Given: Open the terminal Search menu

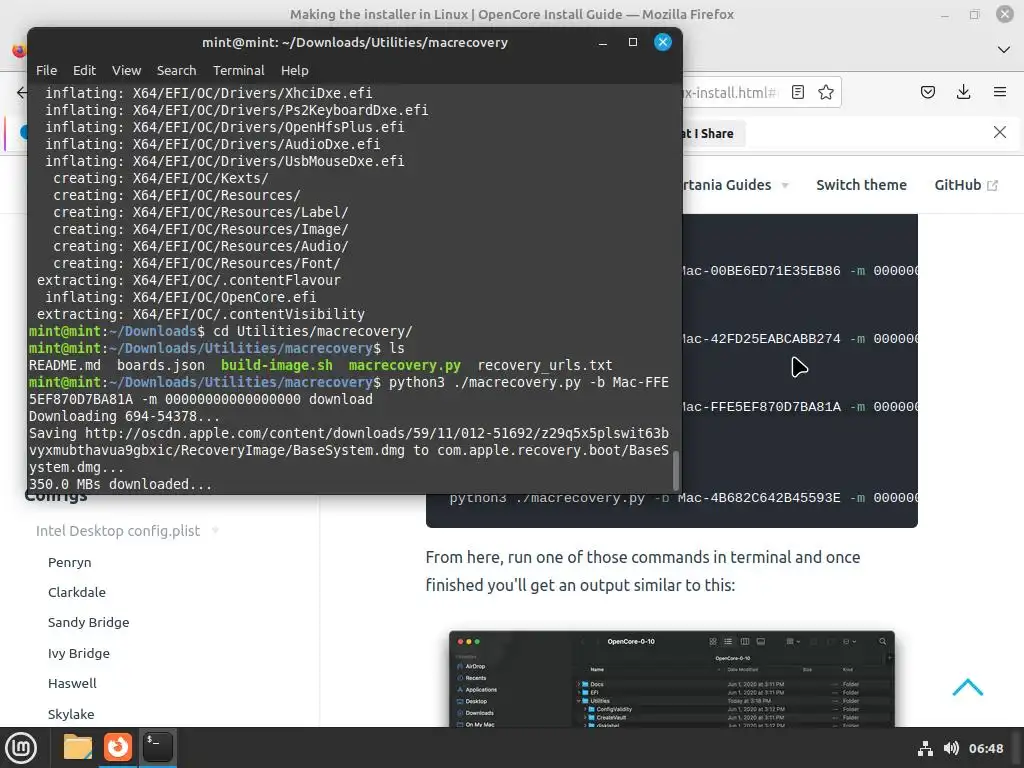Looking at the screenshot, I should (176, 71).
